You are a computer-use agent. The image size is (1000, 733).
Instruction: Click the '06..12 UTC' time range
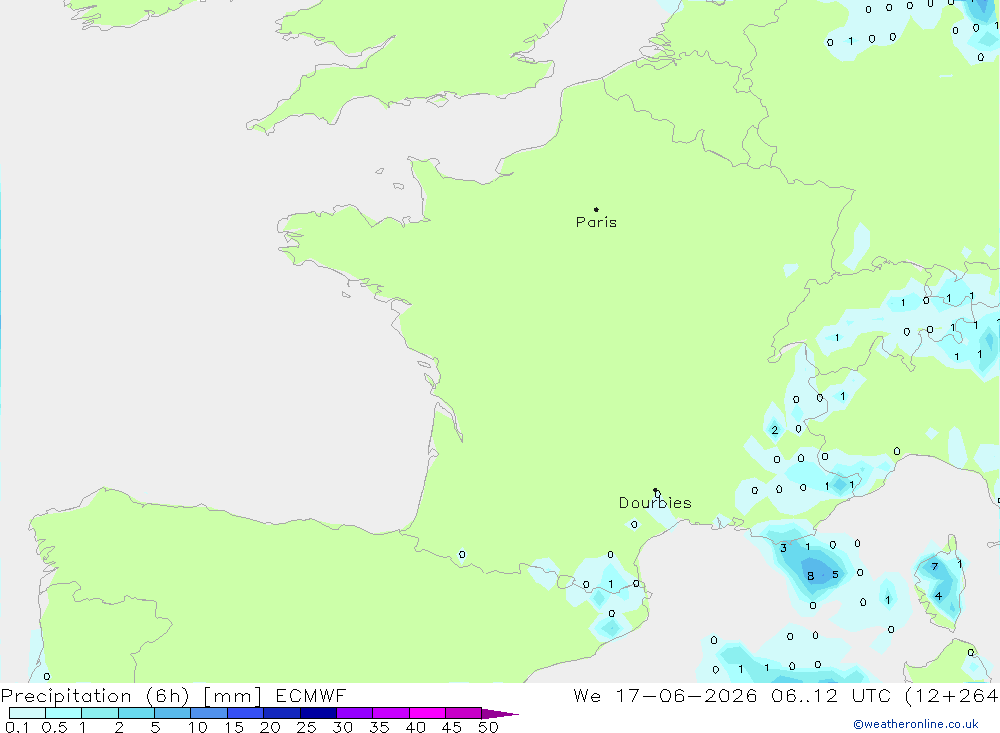(830, 695)
